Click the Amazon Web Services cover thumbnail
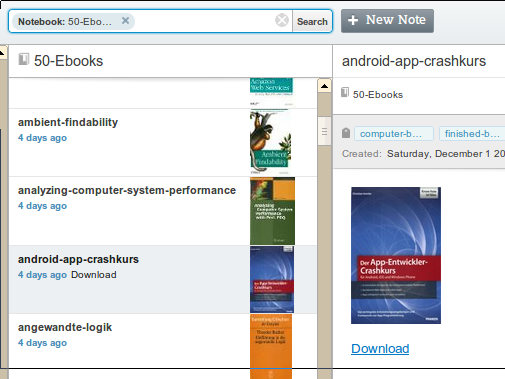 click(x=271, y=92)
